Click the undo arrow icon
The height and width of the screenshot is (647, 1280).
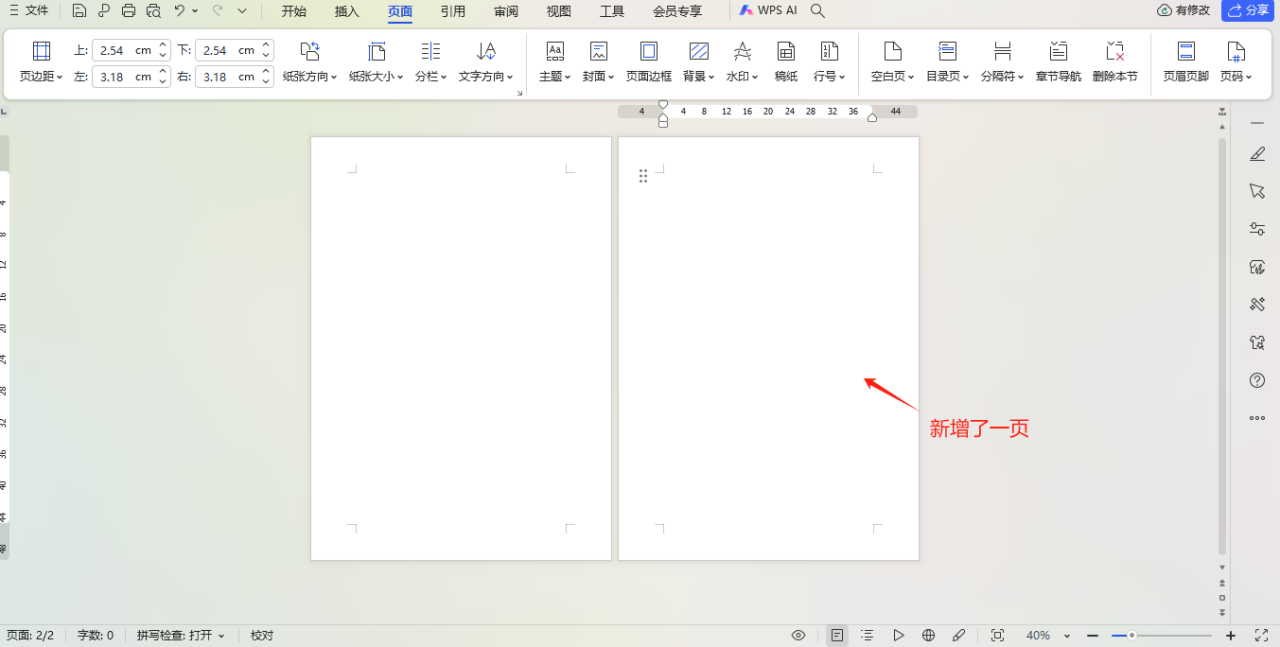[x=179, y=11]
